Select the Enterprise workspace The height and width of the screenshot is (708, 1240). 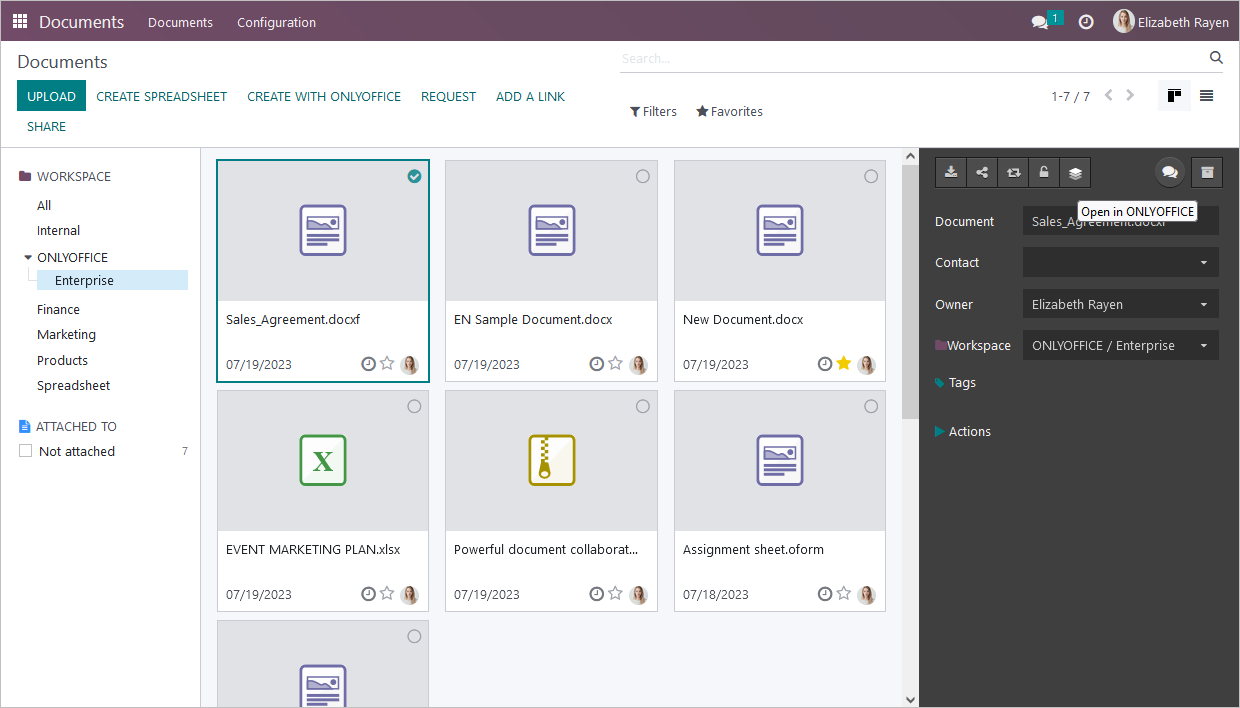coord(112,280)
